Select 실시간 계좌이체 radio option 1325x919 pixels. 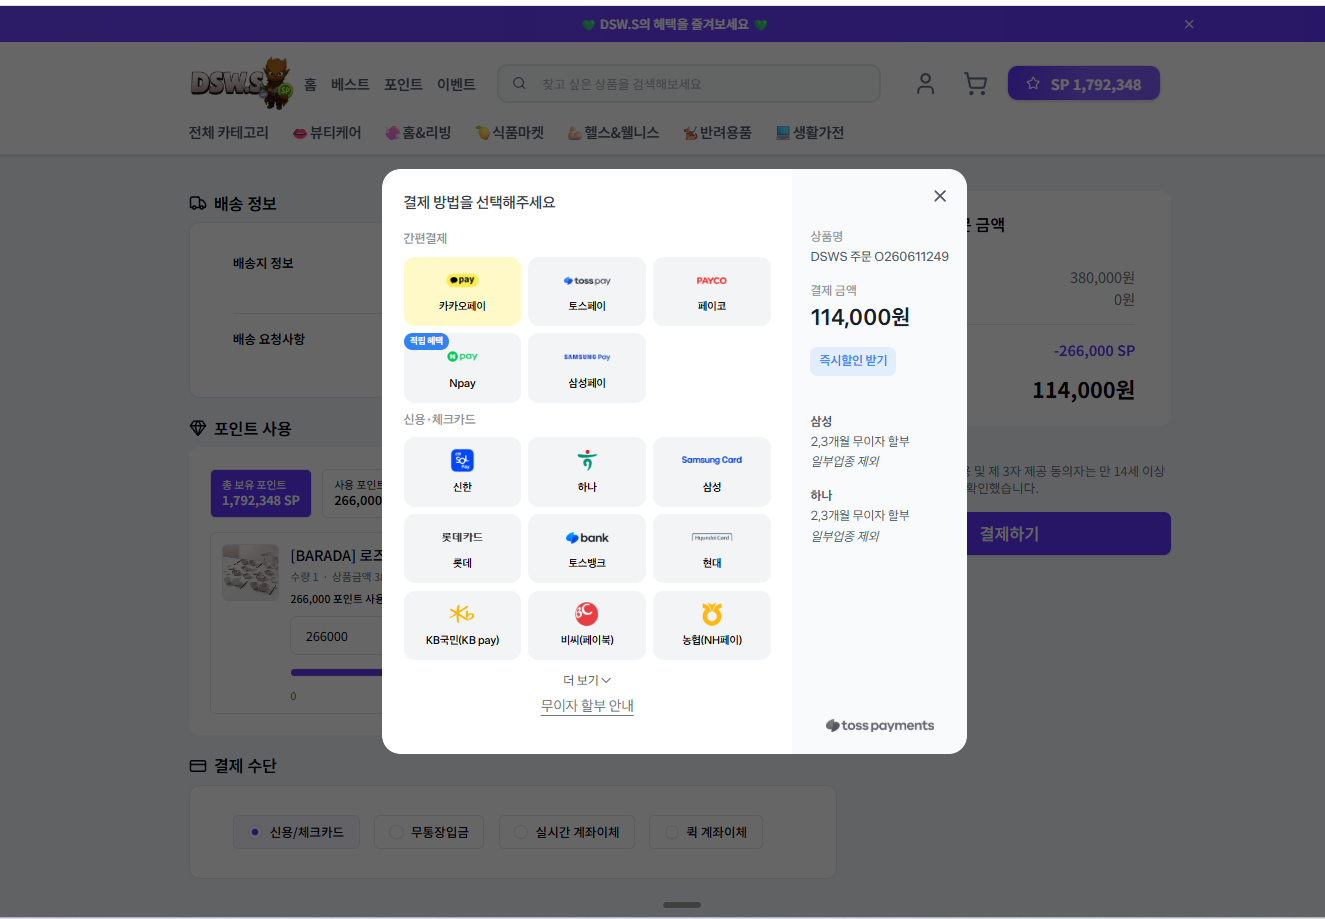(566, 832)
